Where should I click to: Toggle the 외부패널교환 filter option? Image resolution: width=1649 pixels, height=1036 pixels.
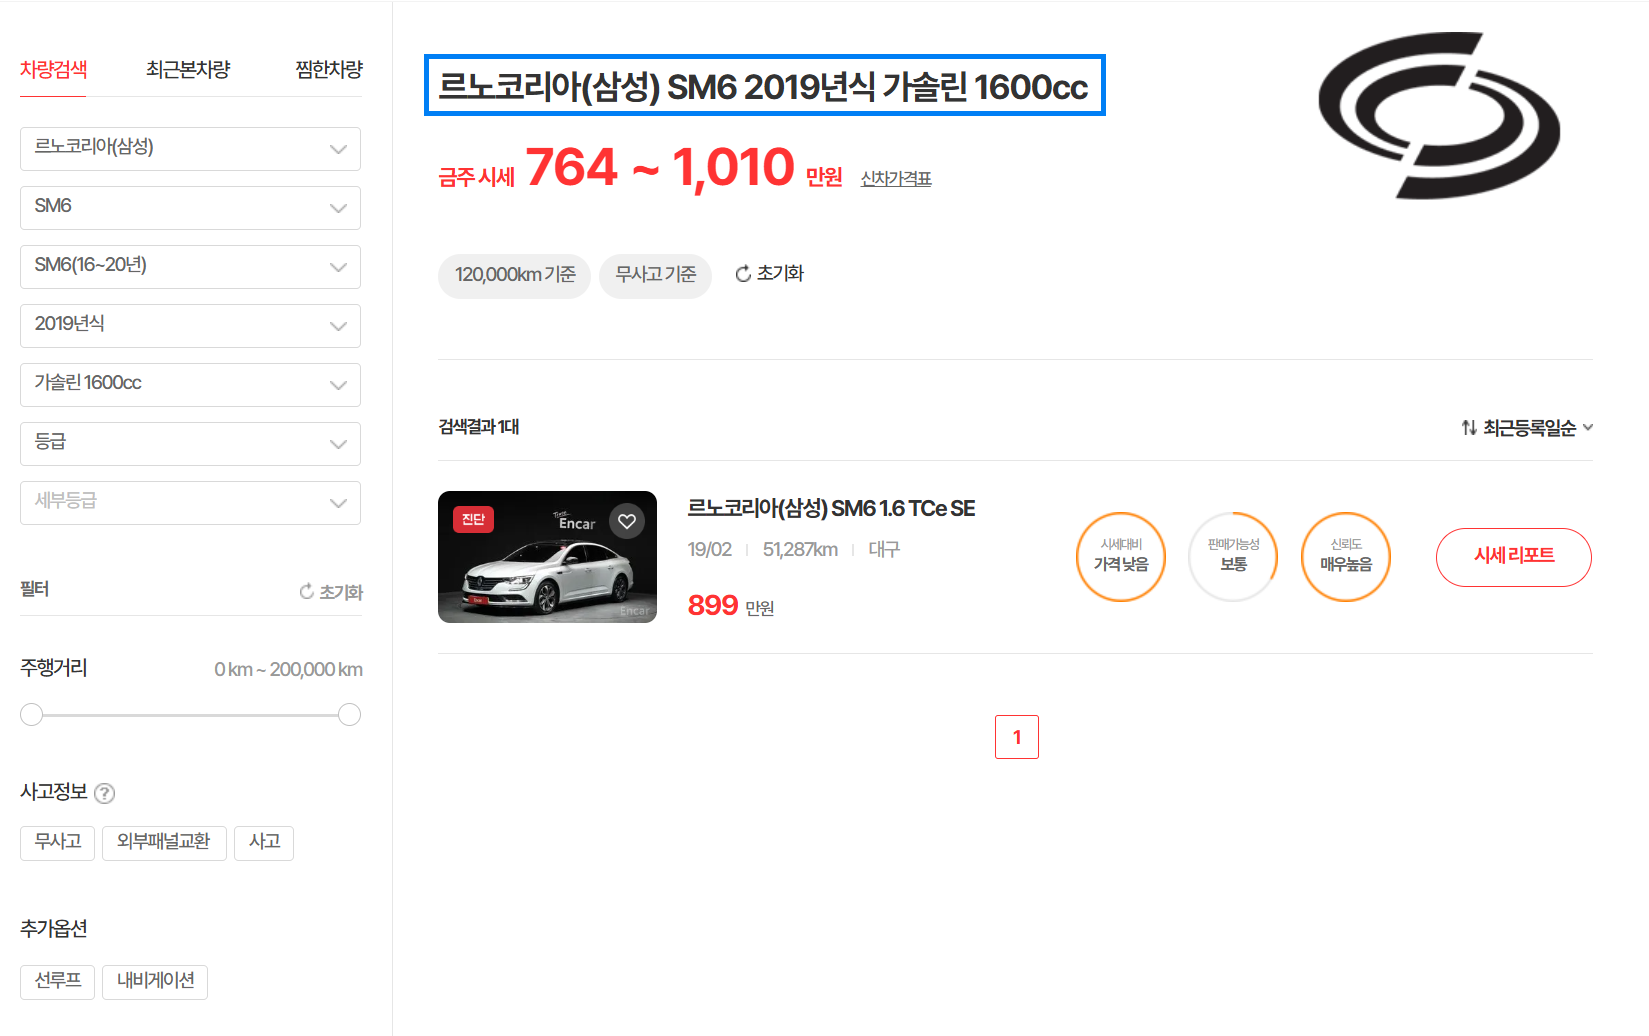(x=164, y=842)
